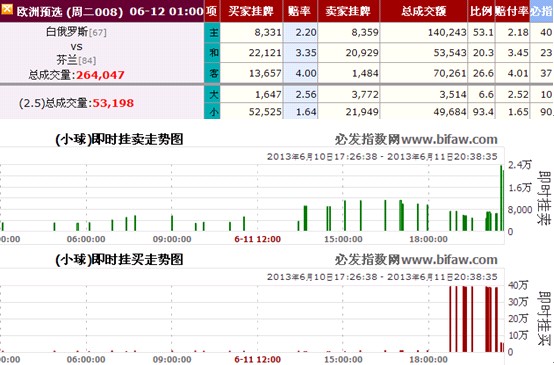
Task: Click the home-win odds 2.20 cell
Action: 300,33
